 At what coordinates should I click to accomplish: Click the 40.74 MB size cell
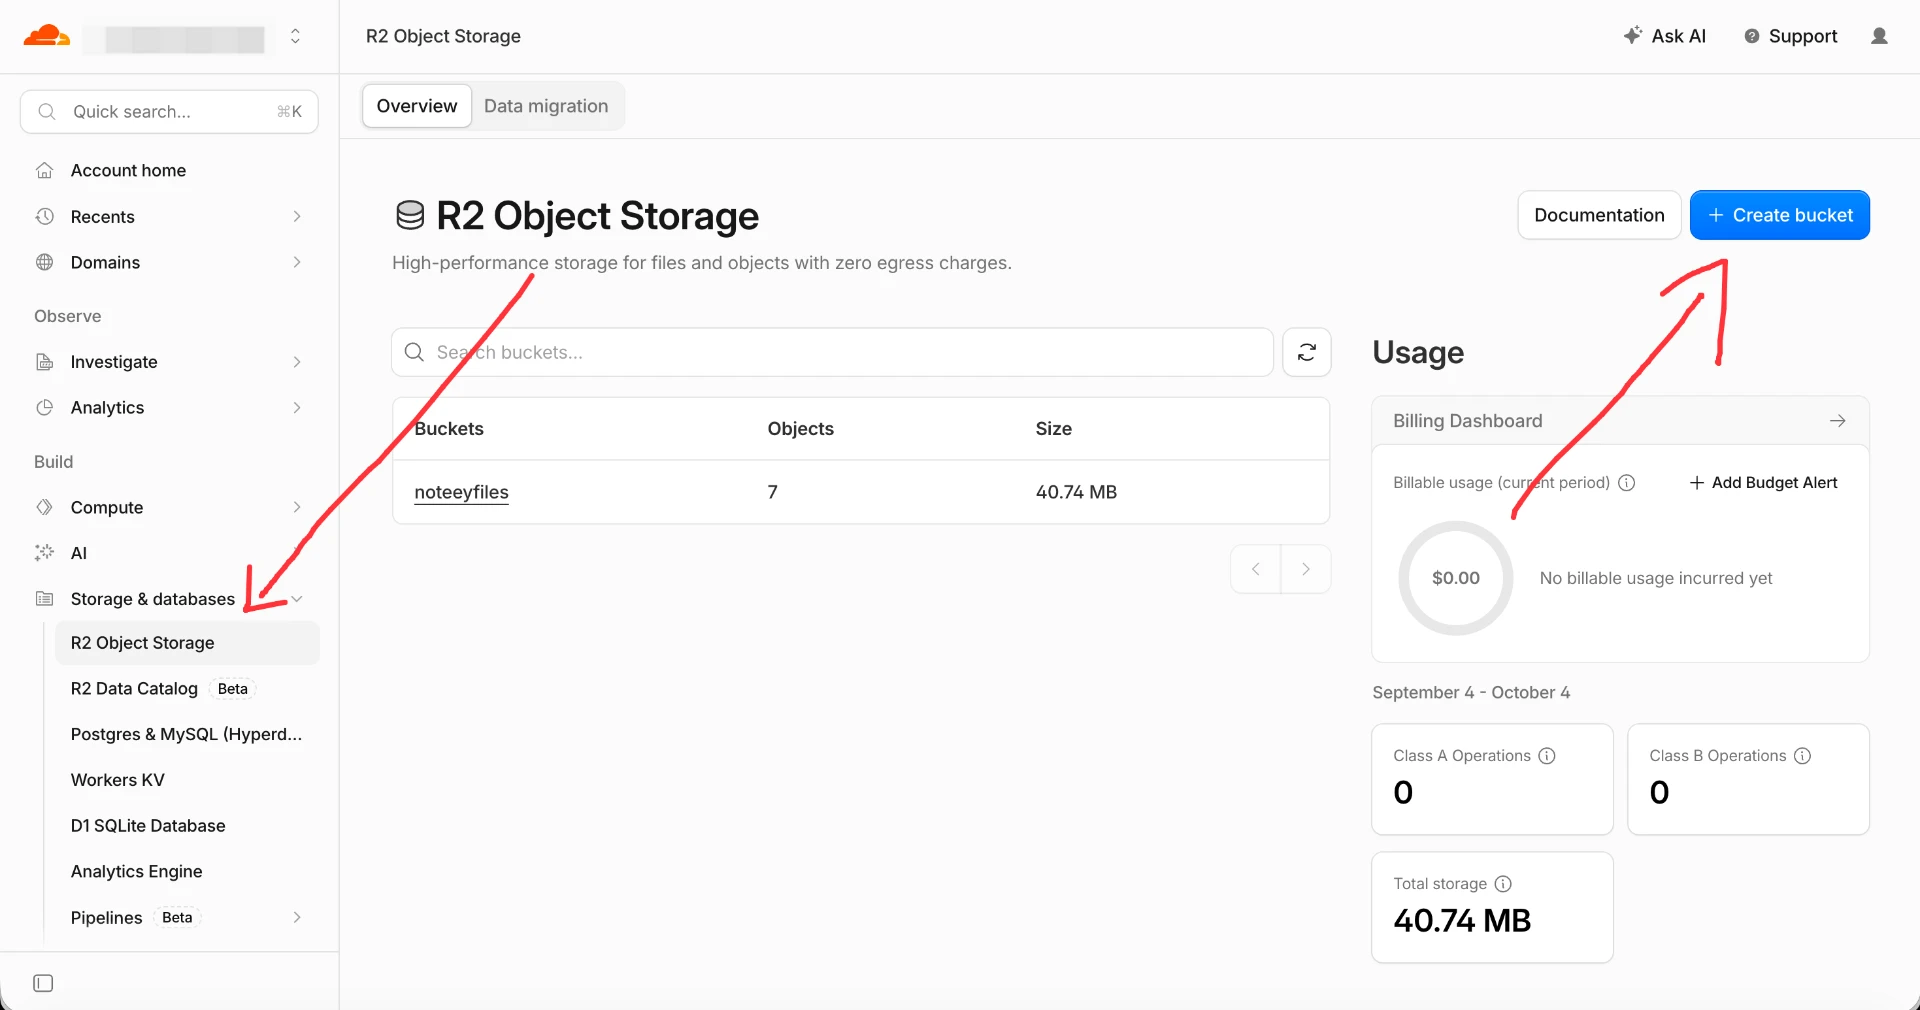coord(1076,492)
